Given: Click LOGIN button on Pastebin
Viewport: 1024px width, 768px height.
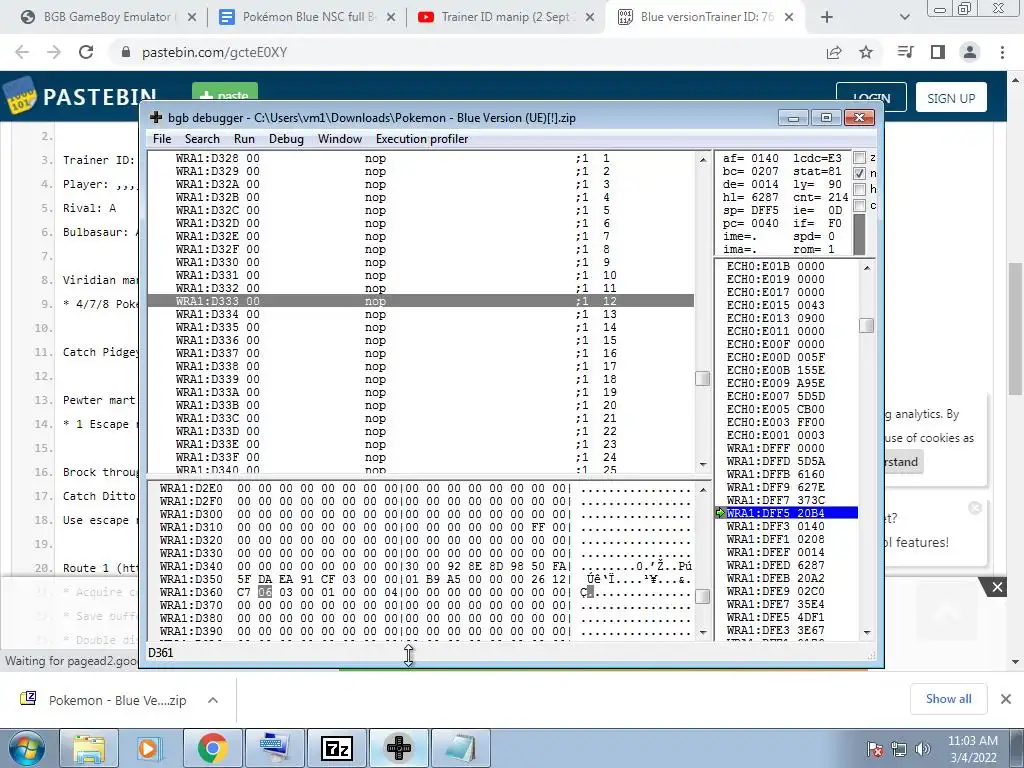Looking at the screenshot, I should [871, 97].
